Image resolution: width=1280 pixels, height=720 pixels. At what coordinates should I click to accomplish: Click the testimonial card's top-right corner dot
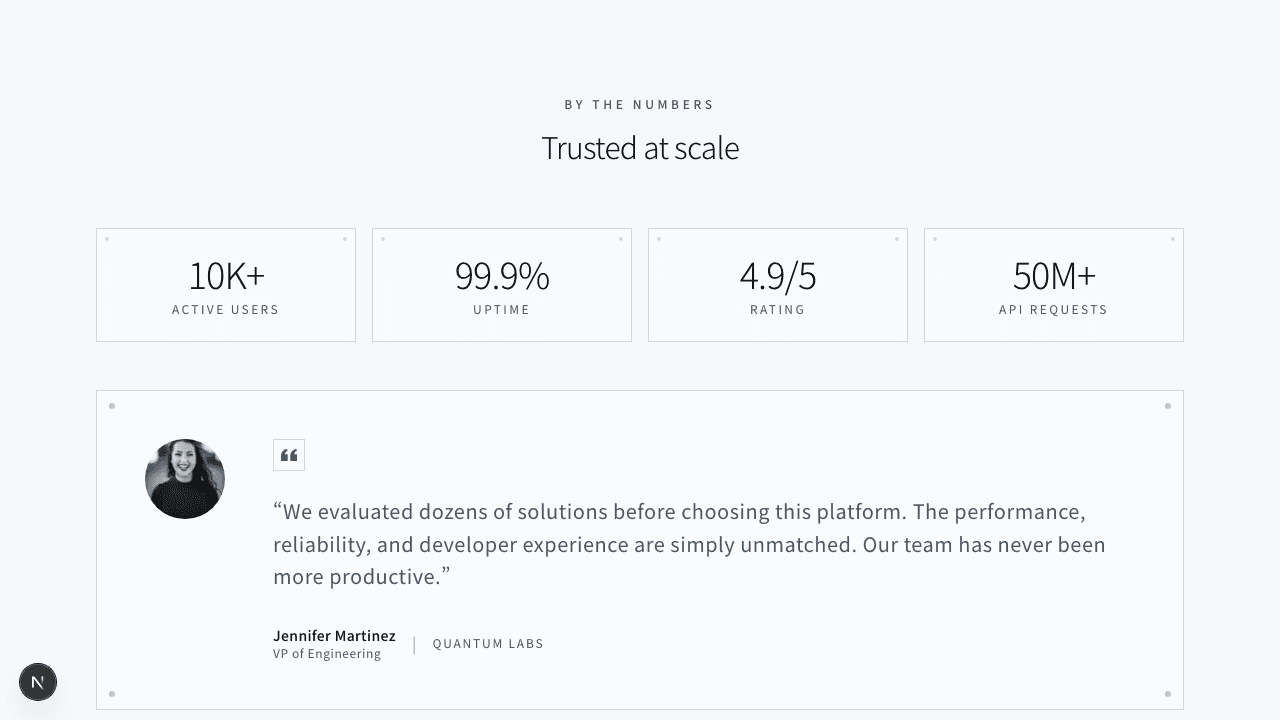[1168, 406]
